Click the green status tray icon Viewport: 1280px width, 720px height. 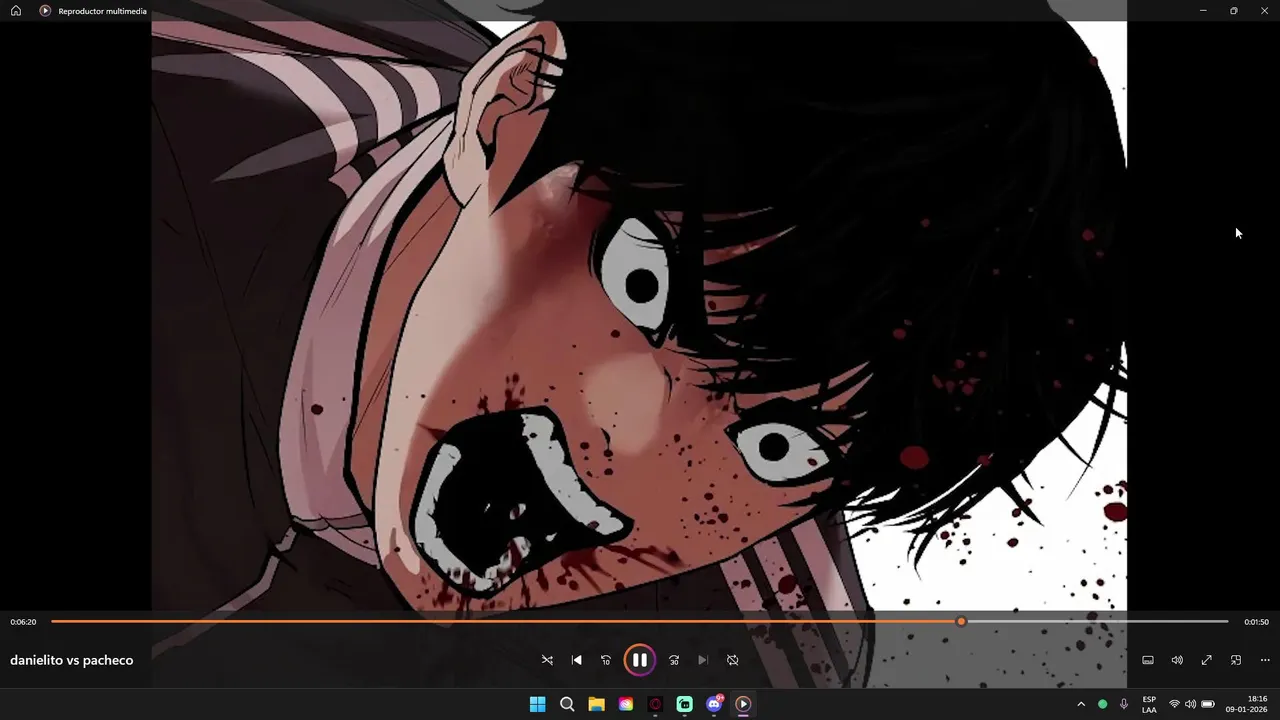(x=1103, y=704)
